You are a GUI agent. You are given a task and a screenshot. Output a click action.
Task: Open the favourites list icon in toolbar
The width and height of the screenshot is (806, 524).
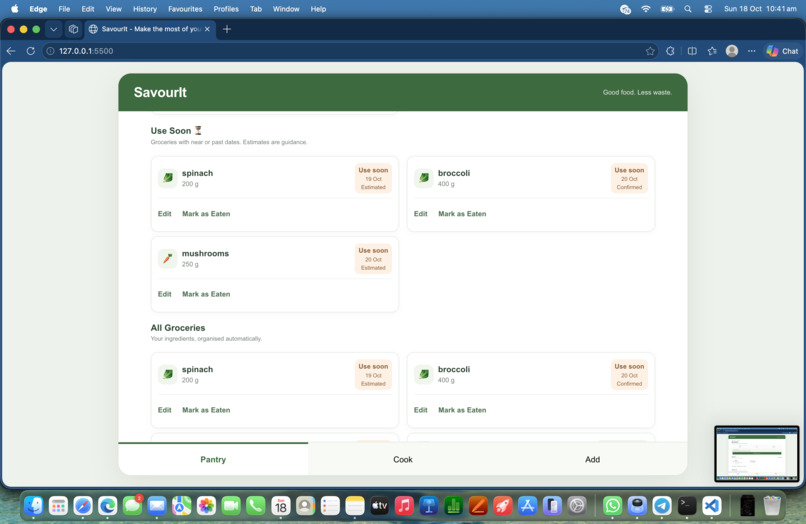pyautogui.click(x=712, y=51)
